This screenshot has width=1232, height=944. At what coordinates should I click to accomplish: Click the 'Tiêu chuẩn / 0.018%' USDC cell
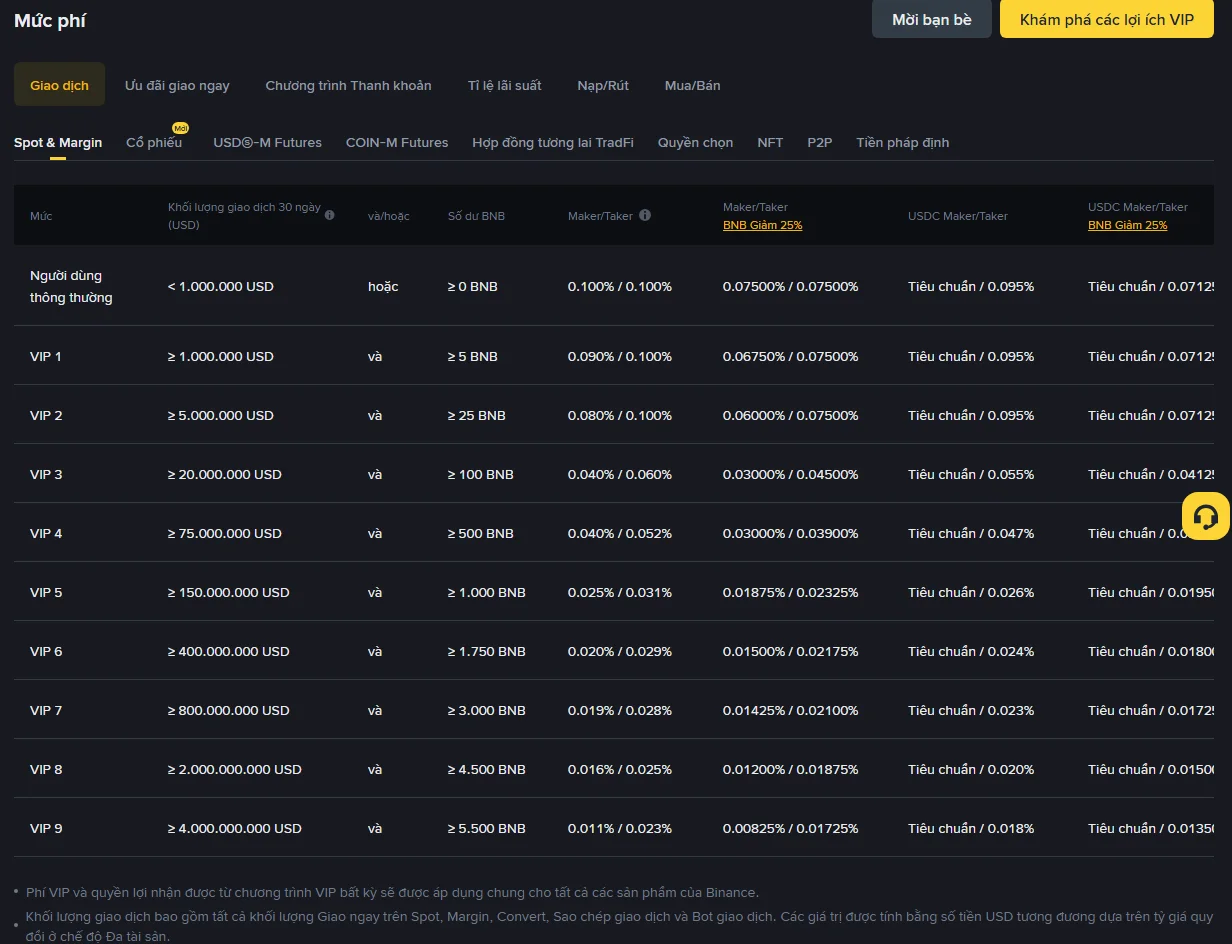pyautogui.click(x=971, y=828)
